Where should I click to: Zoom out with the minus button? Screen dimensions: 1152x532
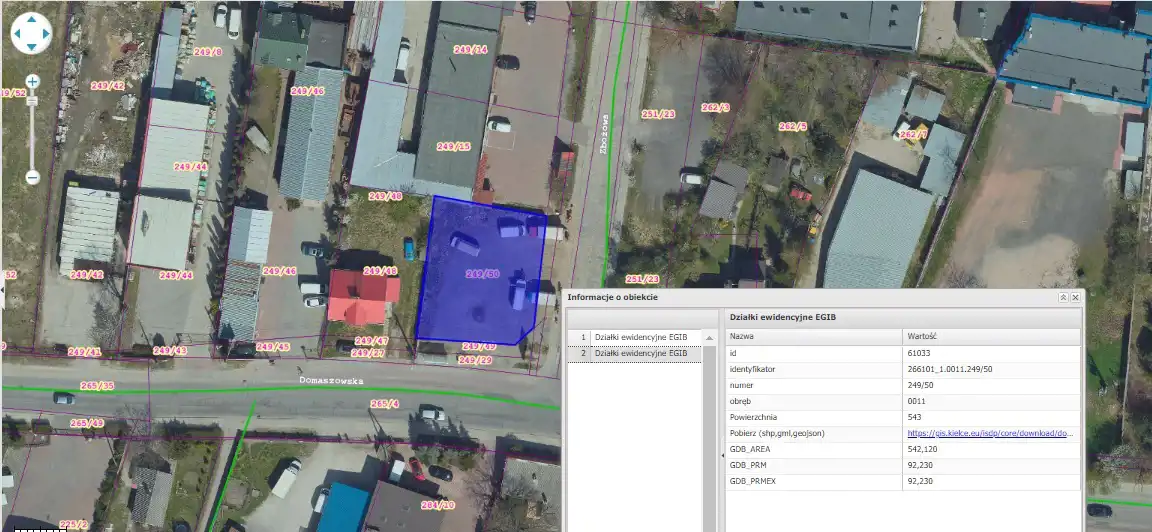pyautogui.click(x=32, y=177)
